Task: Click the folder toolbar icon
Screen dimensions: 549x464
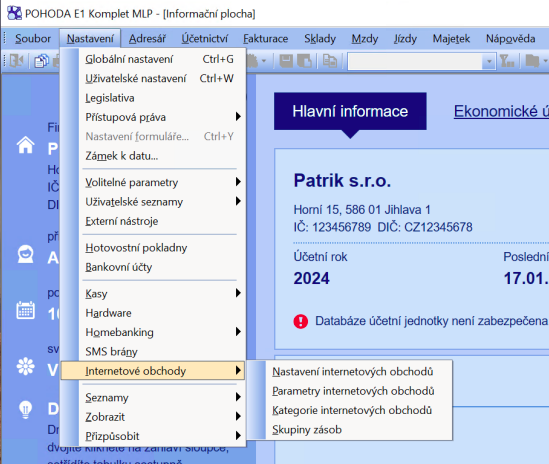Action: (532, 61)
